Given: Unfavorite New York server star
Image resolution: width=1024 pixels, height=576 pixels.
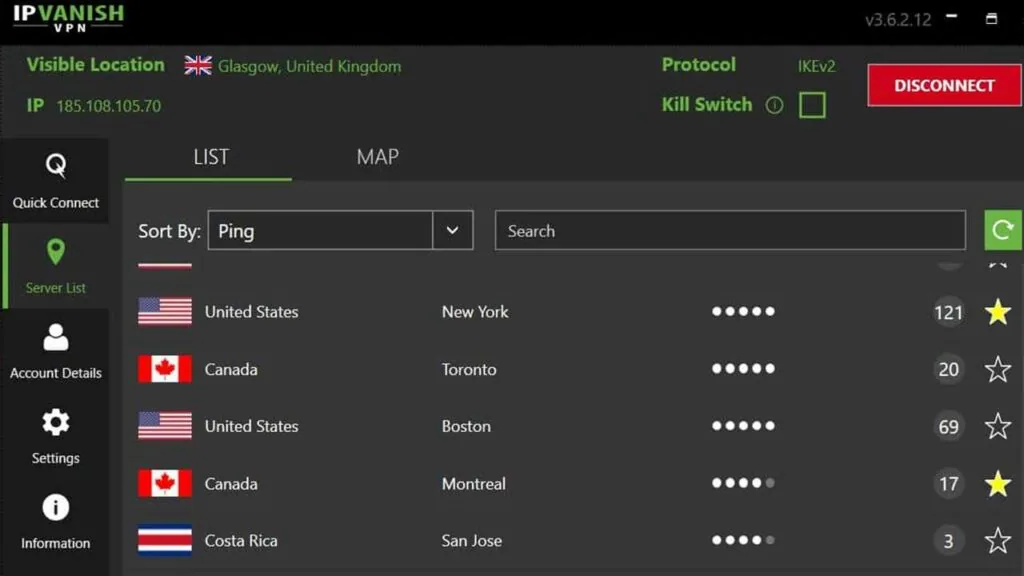Looking at the screenshot, I should click(x=997, y=312).
